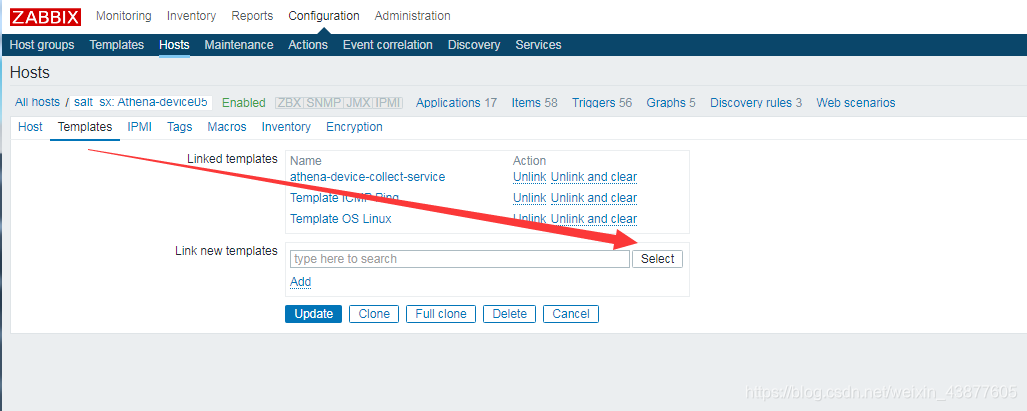The image size is (1027, 411).
Task: Switch to the Macros tab
Action: [x=227, y=127]
